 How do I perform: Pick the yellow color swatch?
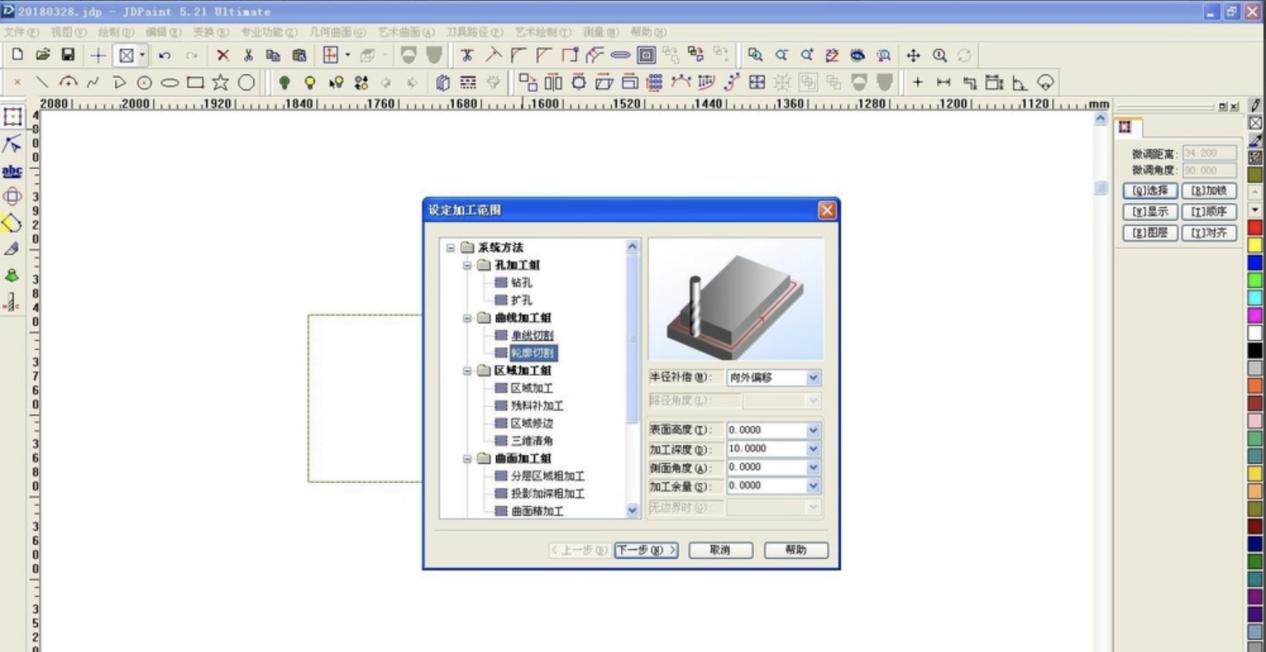click(1255, 245)
